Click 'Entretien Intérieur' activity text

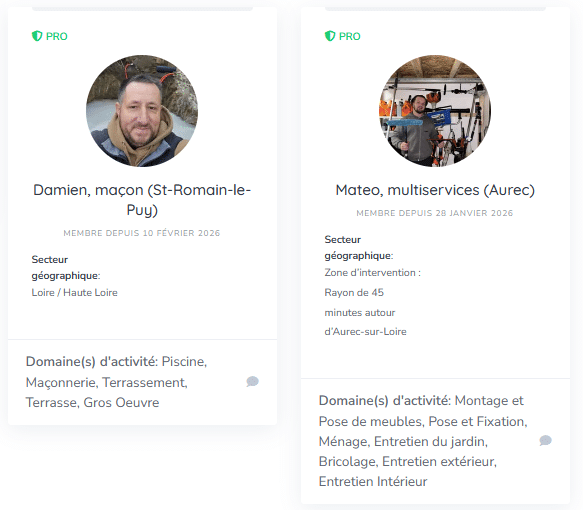click(x=373, y=481)
